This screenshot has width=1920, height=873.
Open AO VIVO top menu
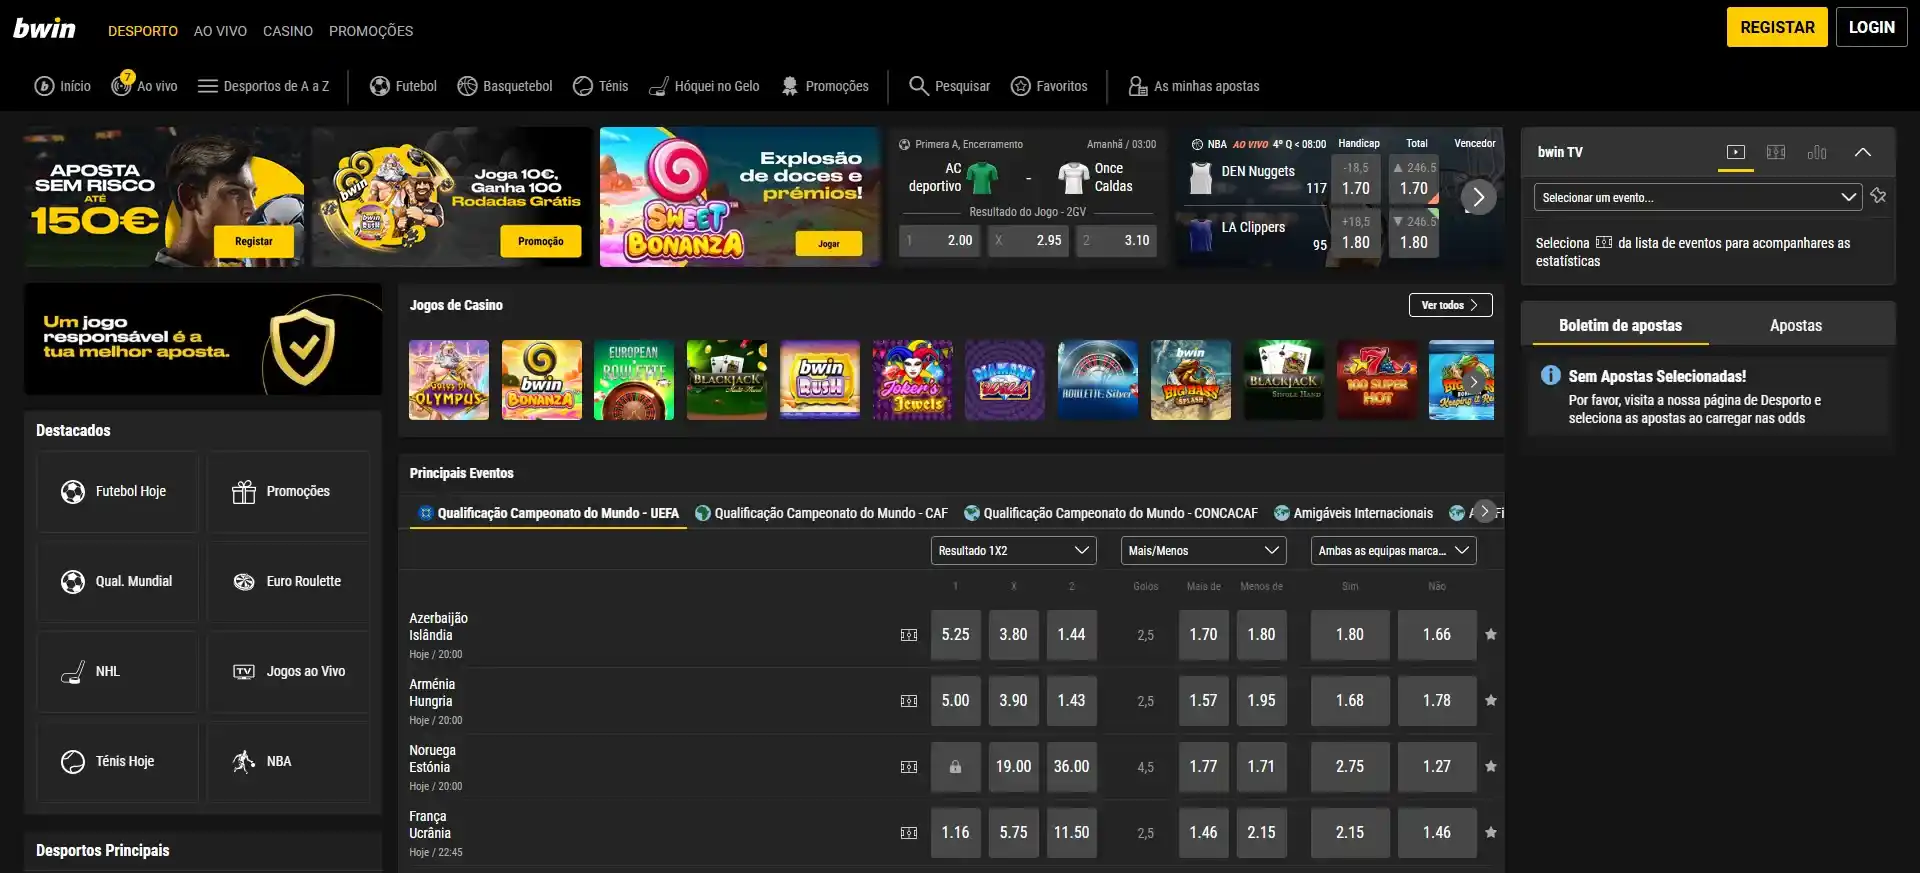coord(220,31)
